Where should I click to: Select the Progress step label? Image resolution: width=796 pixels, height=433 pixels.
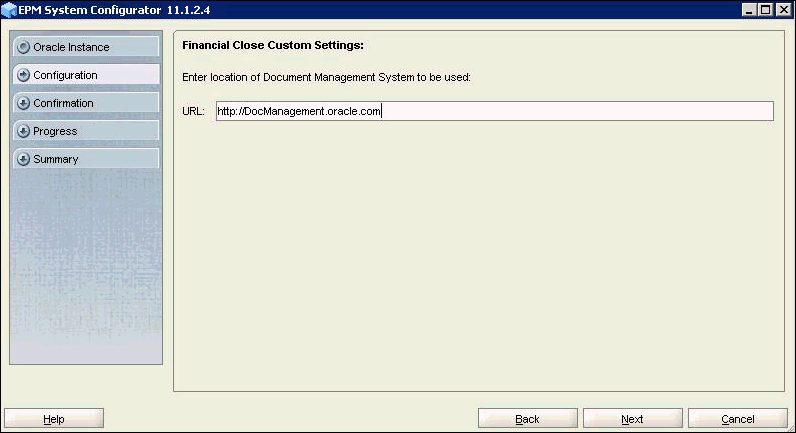tap(55, 131)
